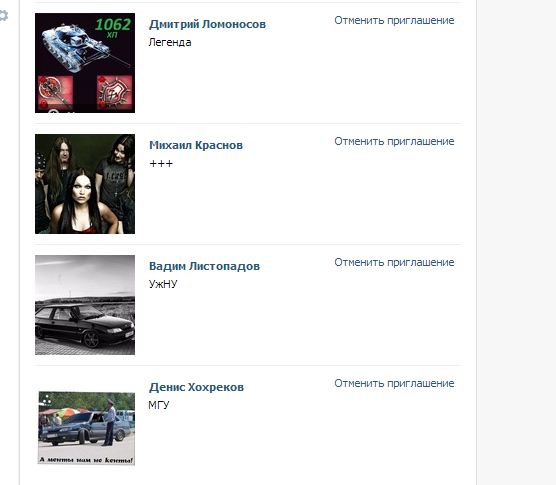Click the Легенда status text
This screenshot has height=485, width=556.
coord(170,42)
